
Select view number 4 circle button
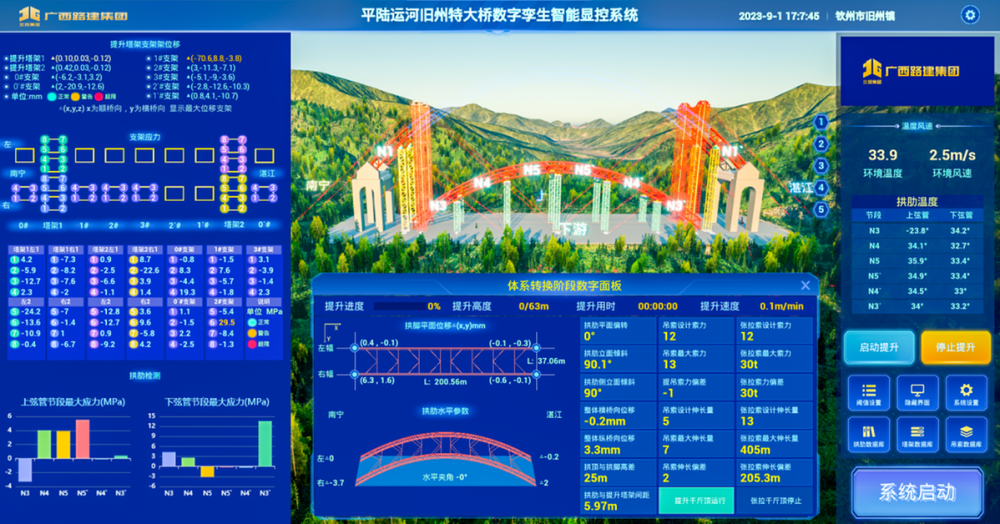click(x=821, y=187)
